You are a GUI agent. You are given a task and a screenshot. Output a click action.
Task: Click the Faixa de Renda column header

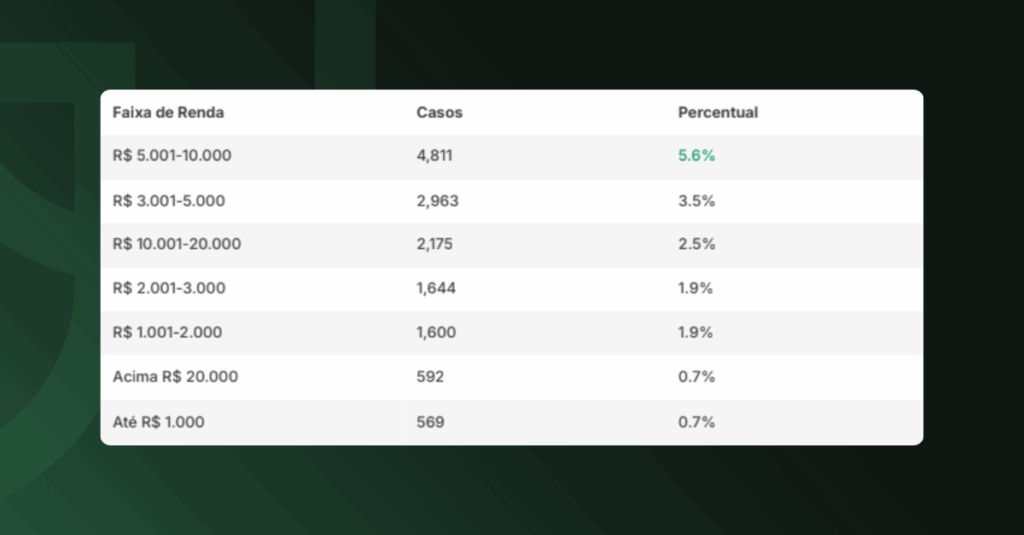(168, 113)
